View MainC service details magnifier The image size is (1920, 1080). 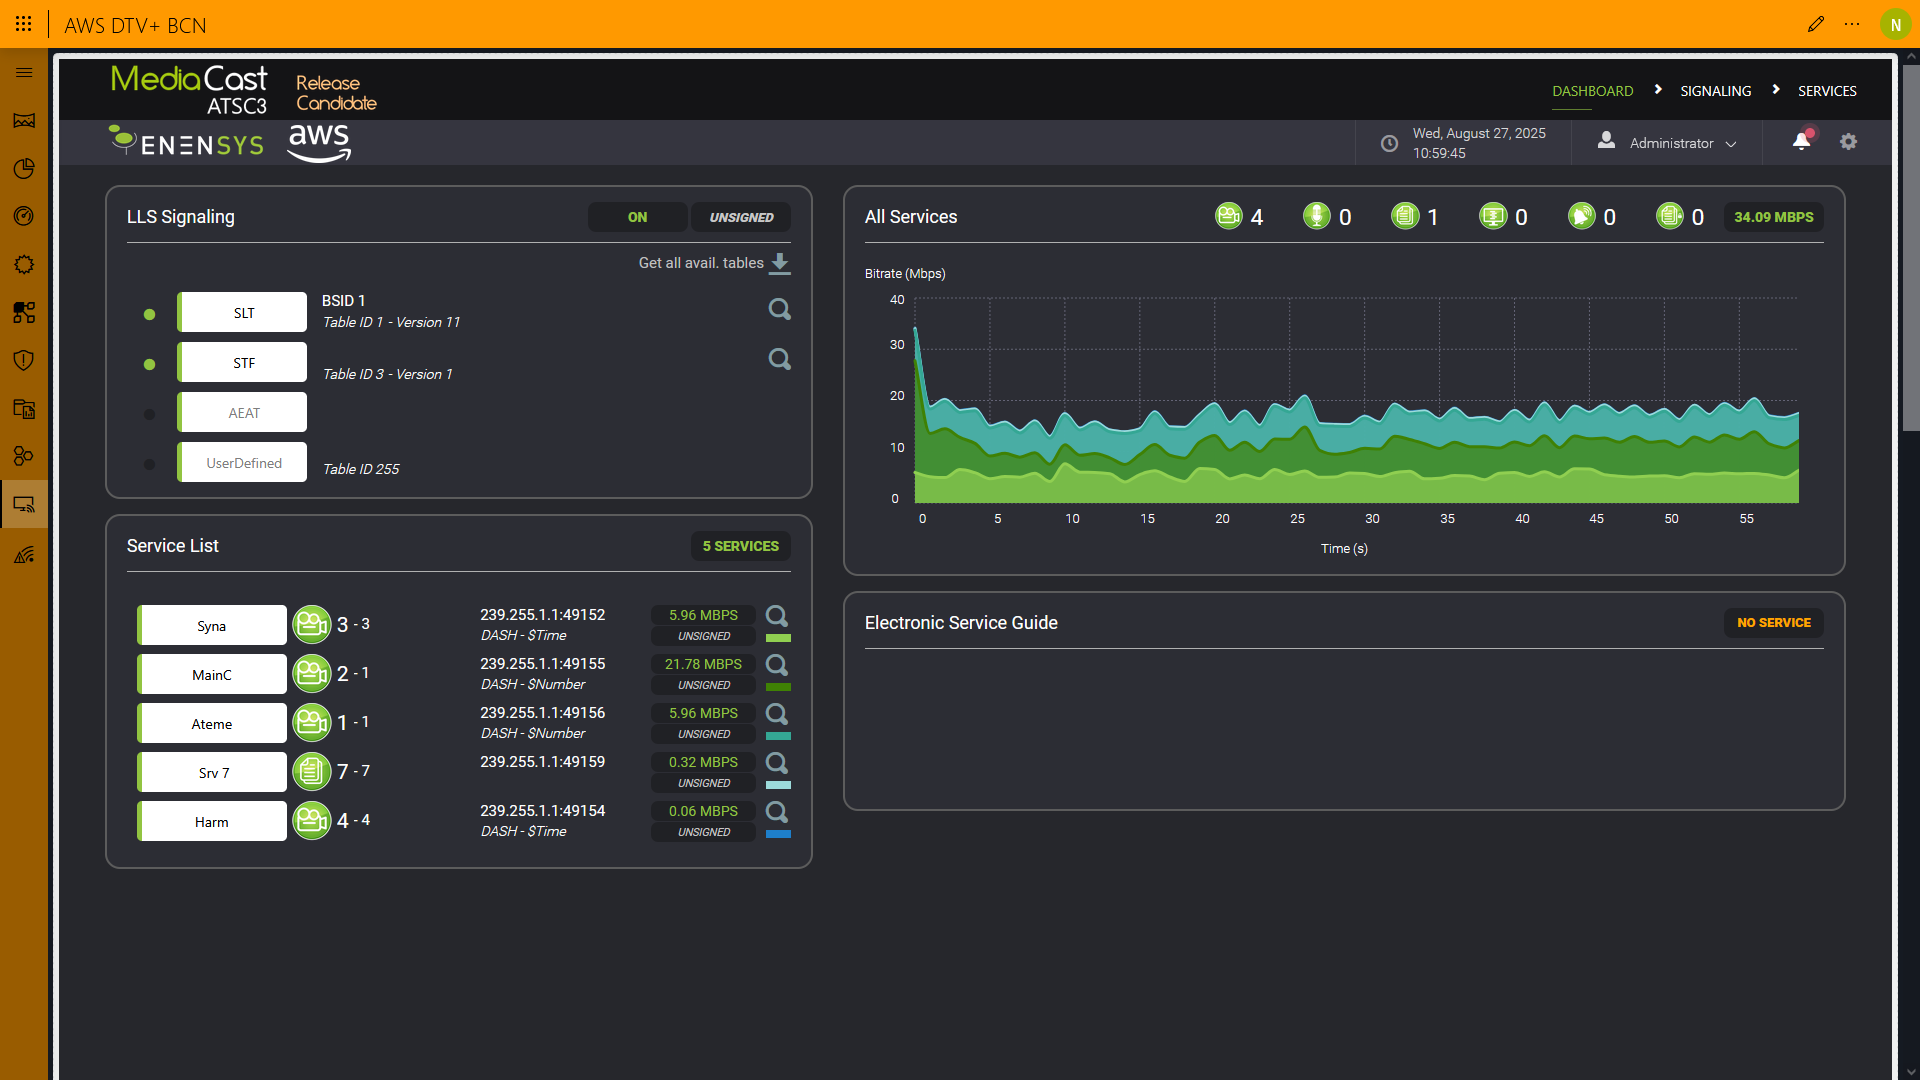click(776, 665)
